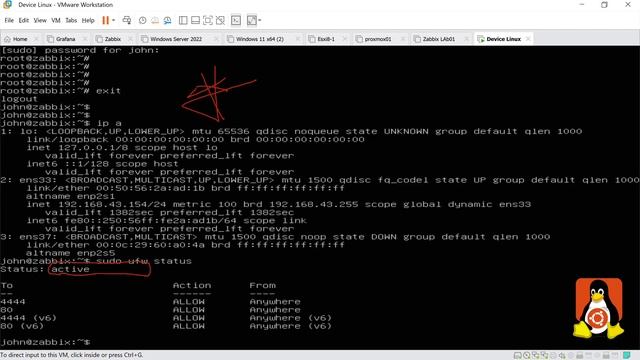Click the 'sudo ufw status' command line
The height and width of the screenshot is (360, 640).
pyautogui.click(x=96, y=261)
